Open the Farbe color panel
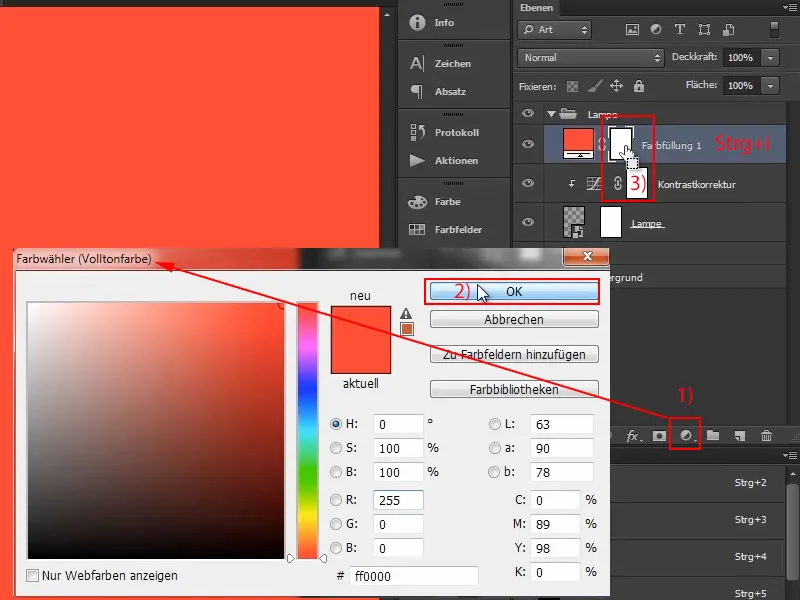800x600 pixels. coord(435,202)
